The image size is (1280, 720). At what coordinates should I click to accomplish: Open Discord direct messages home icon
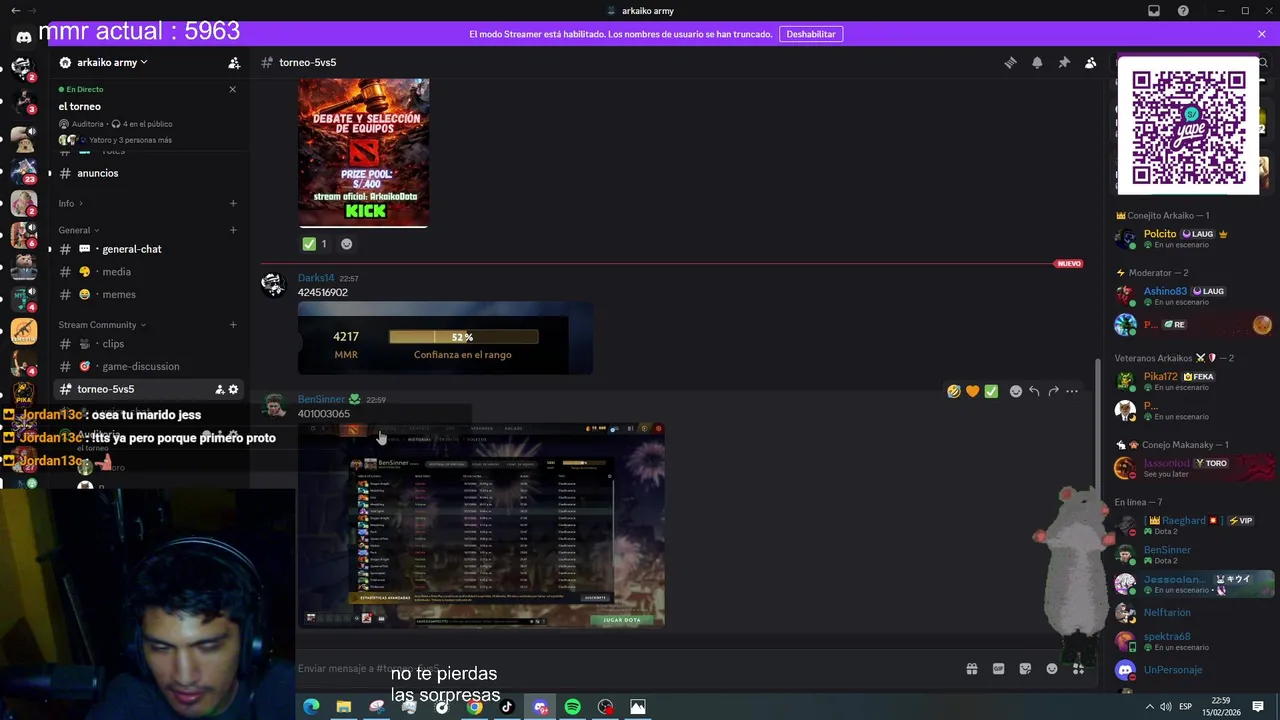pos(23,37)
